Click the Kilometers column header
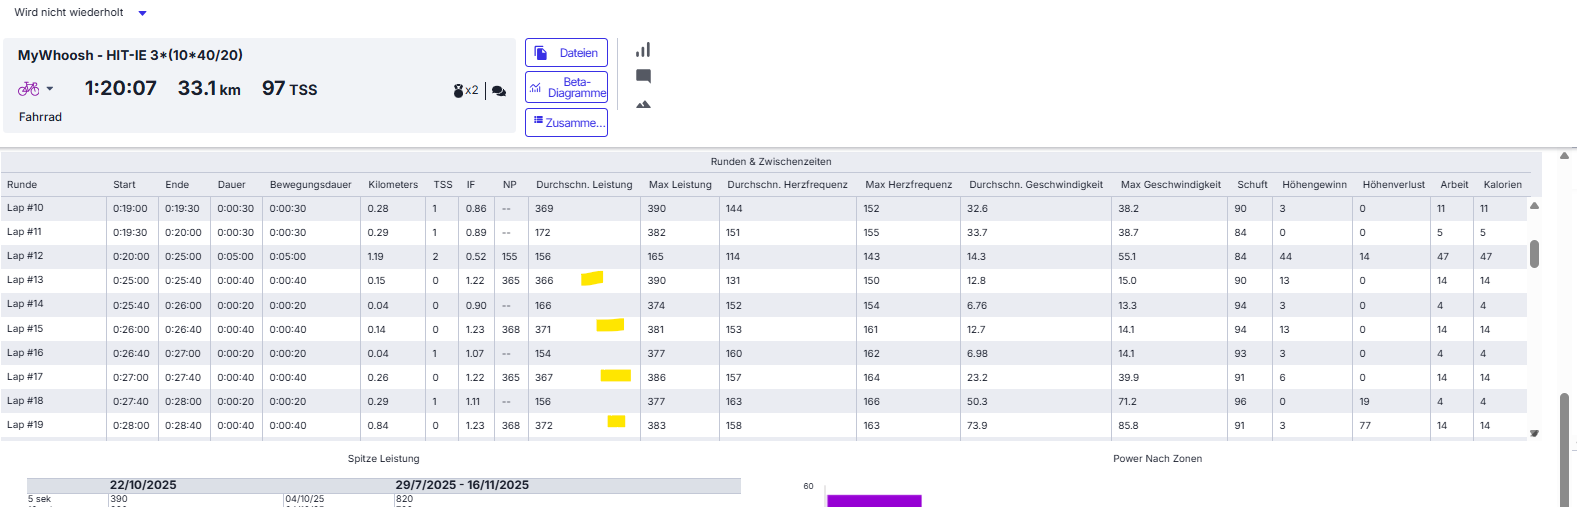This screenshot has height=507, width=1577. (x=393, y=185)
